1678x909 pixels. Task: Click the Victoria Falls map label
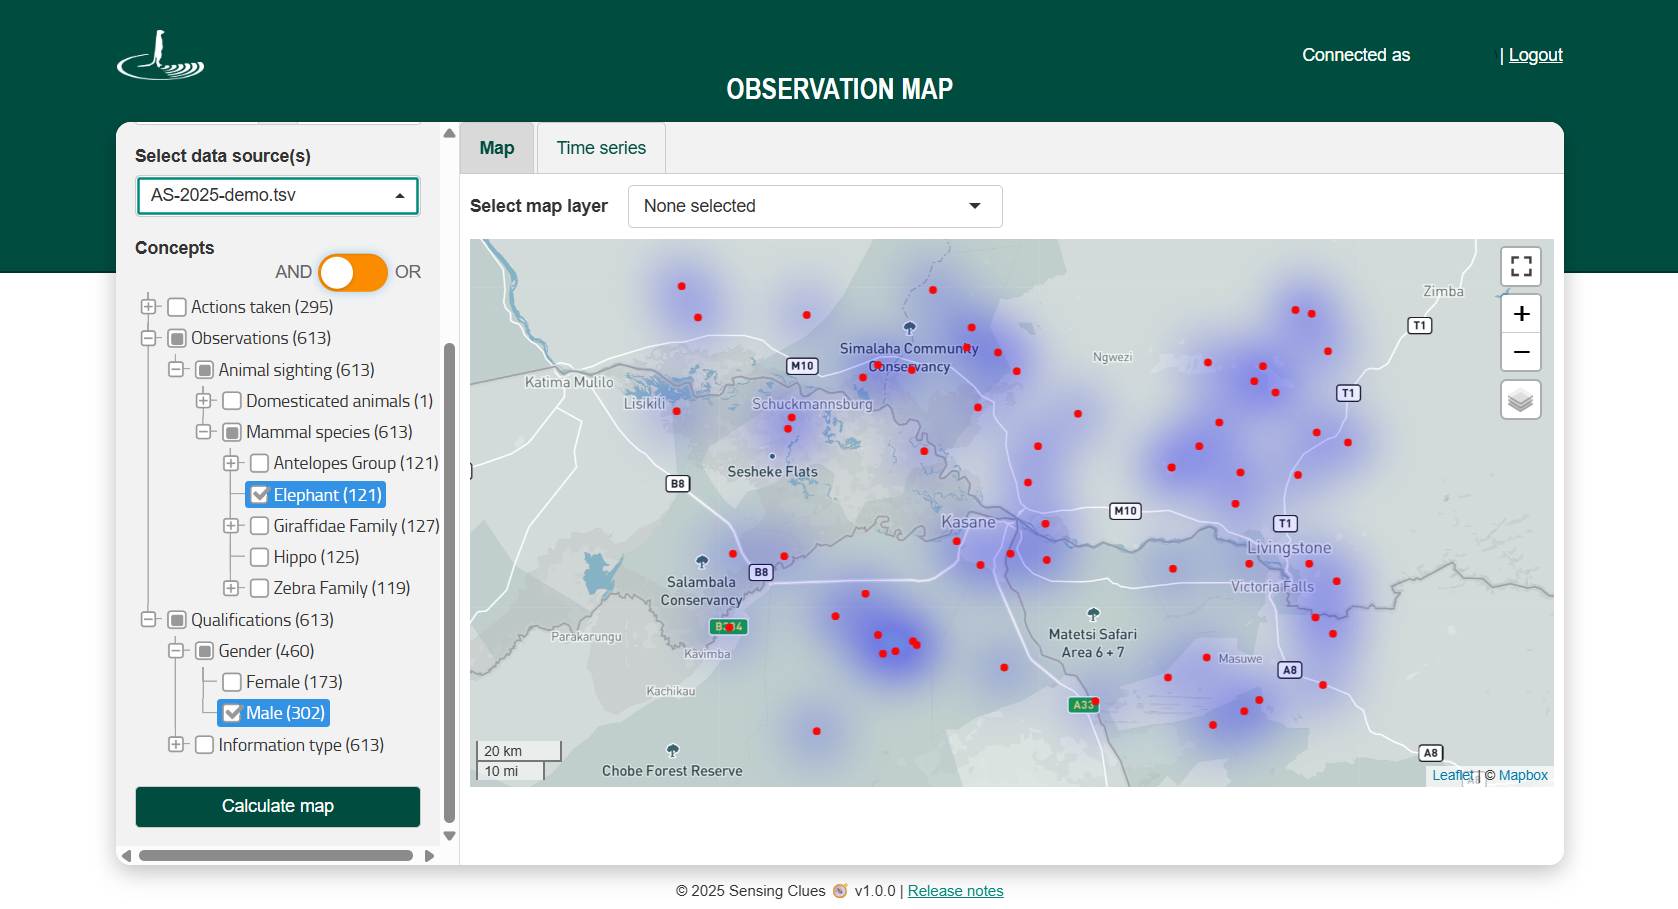[x=1272, y=587]
